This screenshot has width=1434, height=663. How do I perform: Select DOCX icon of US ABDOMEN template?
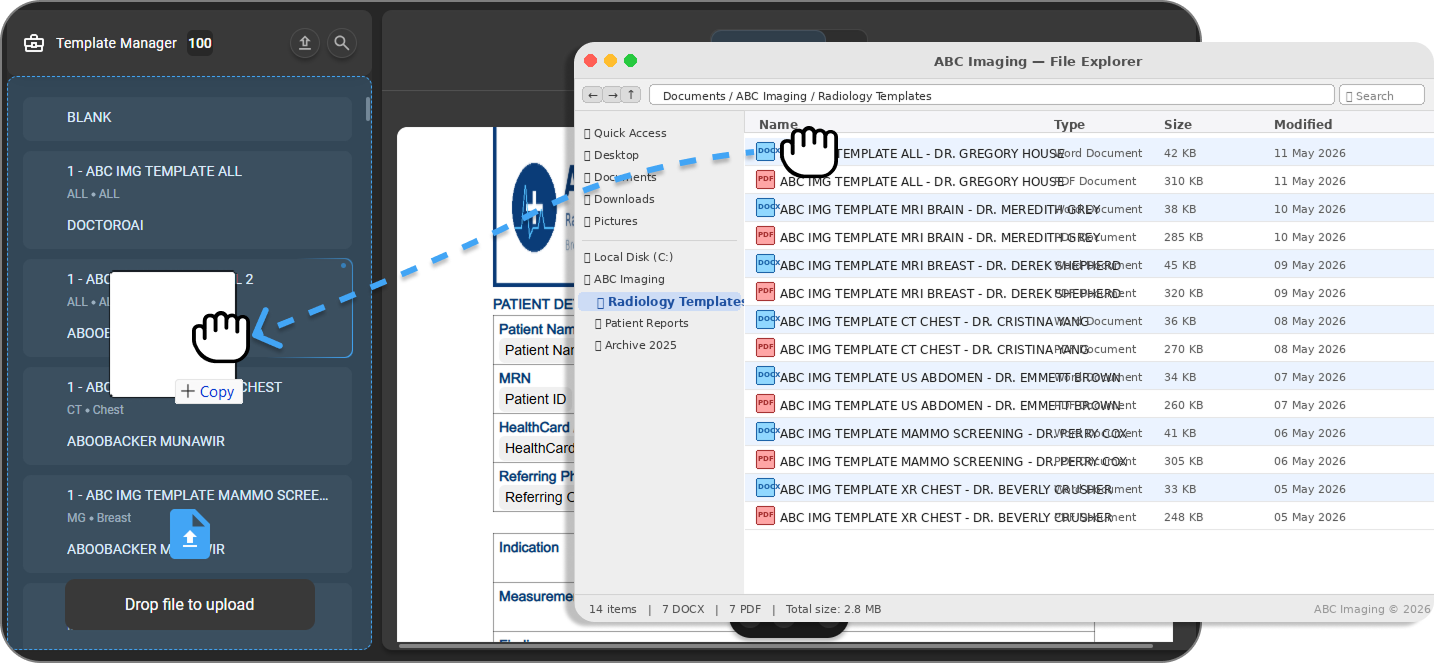[765, 376]
